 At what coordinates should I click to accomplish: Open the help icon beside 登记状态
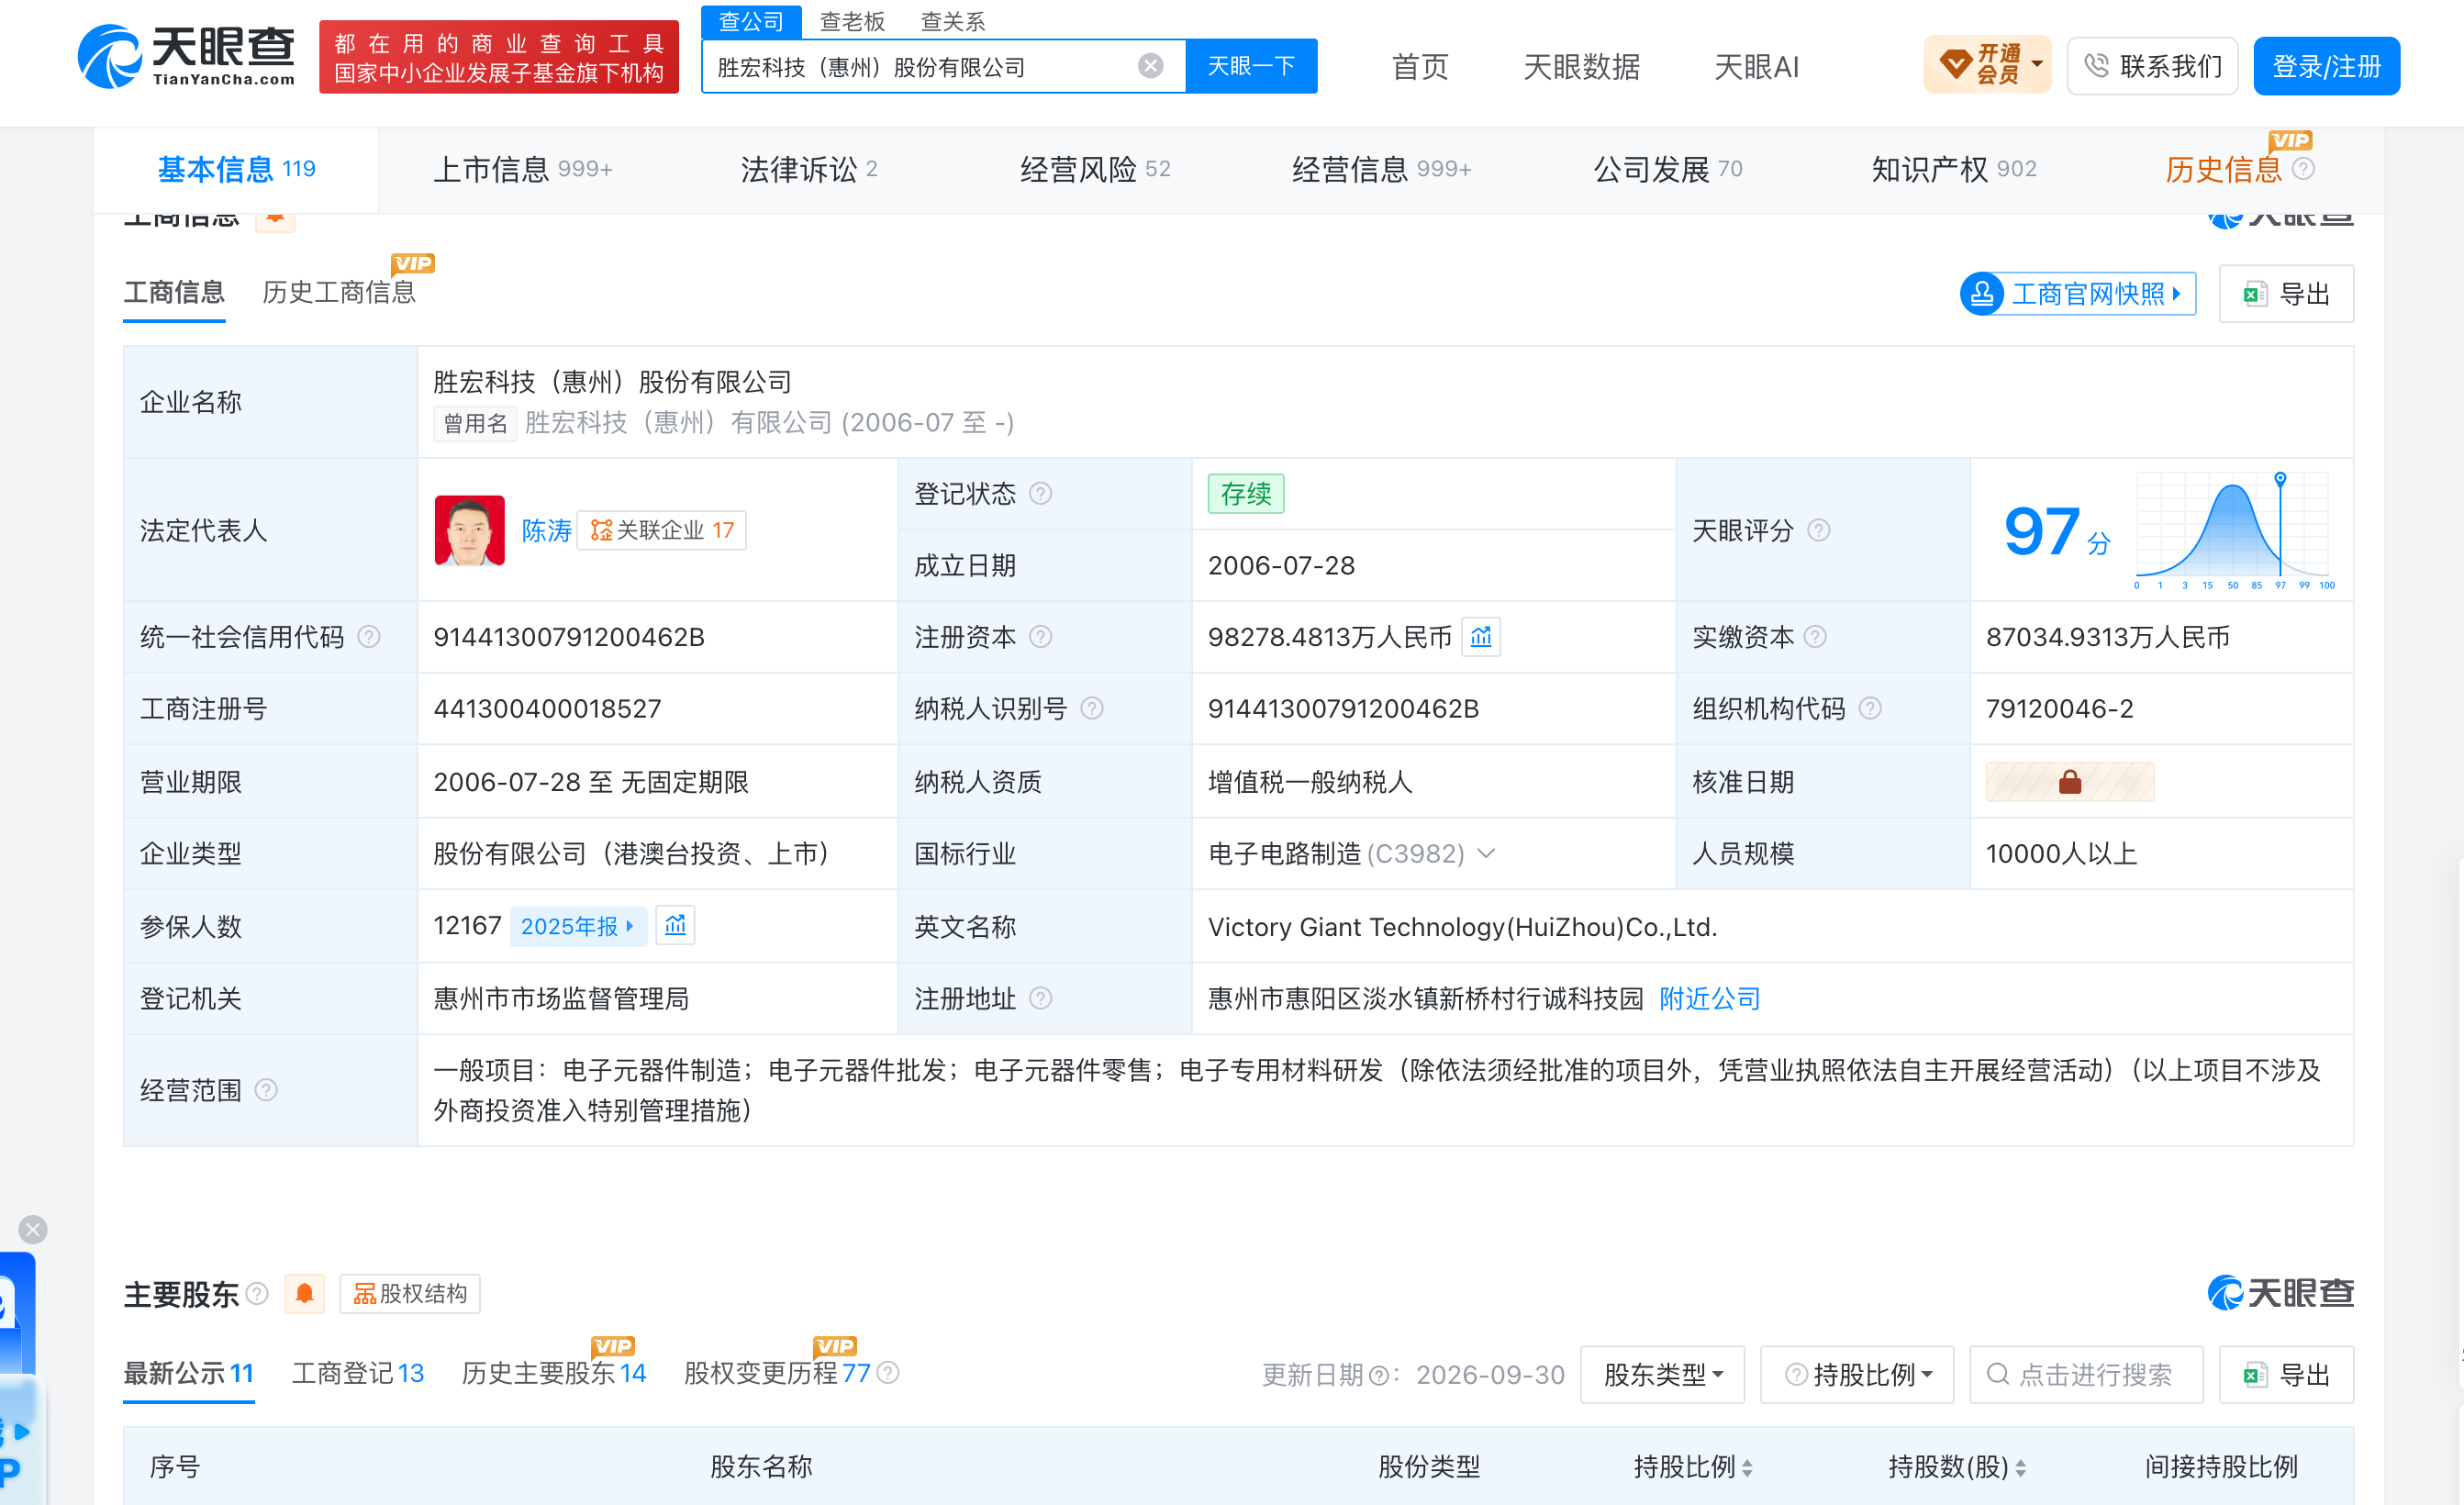click(x=1040, y=493)
